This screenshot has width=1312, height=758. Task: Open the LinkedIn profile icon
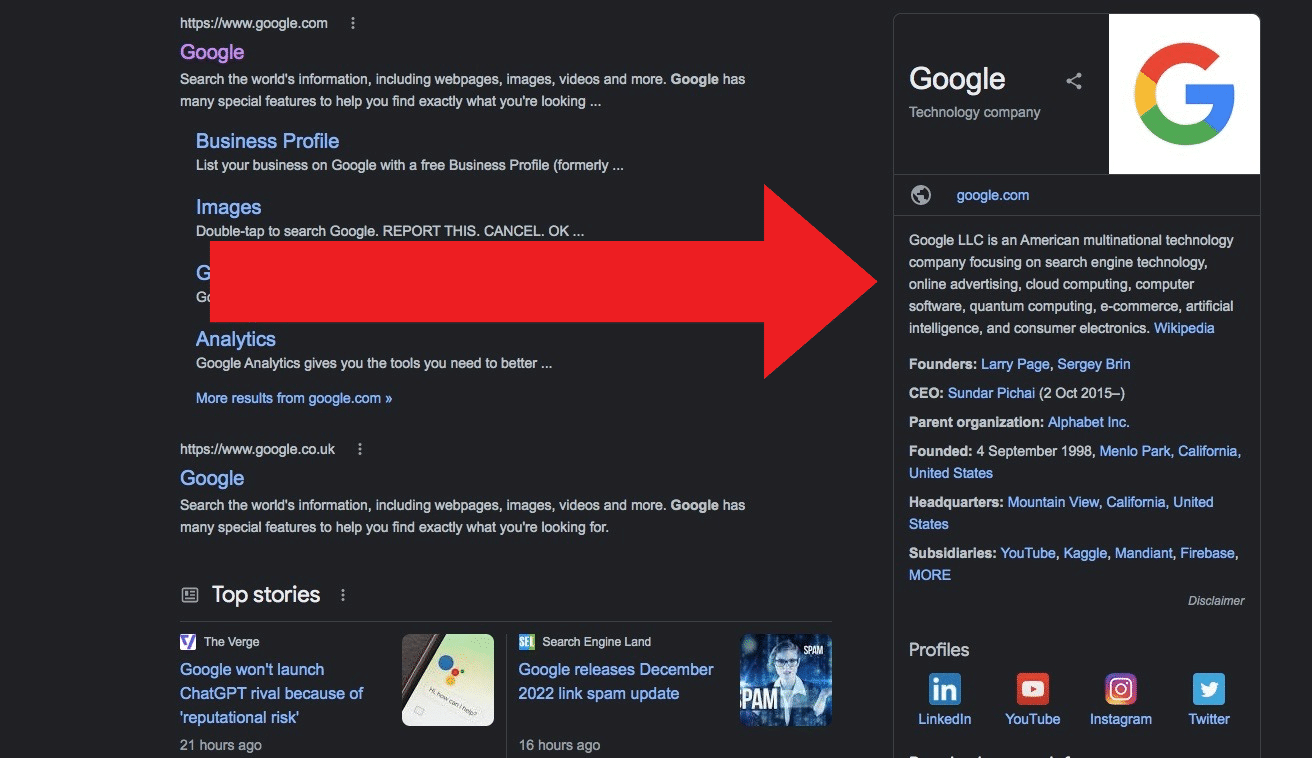(x=944, y=689)
